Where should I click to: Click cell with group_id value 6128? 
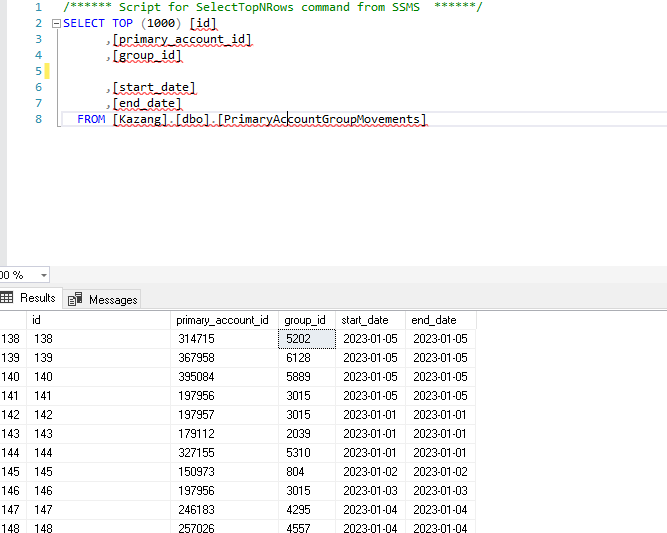298,358
